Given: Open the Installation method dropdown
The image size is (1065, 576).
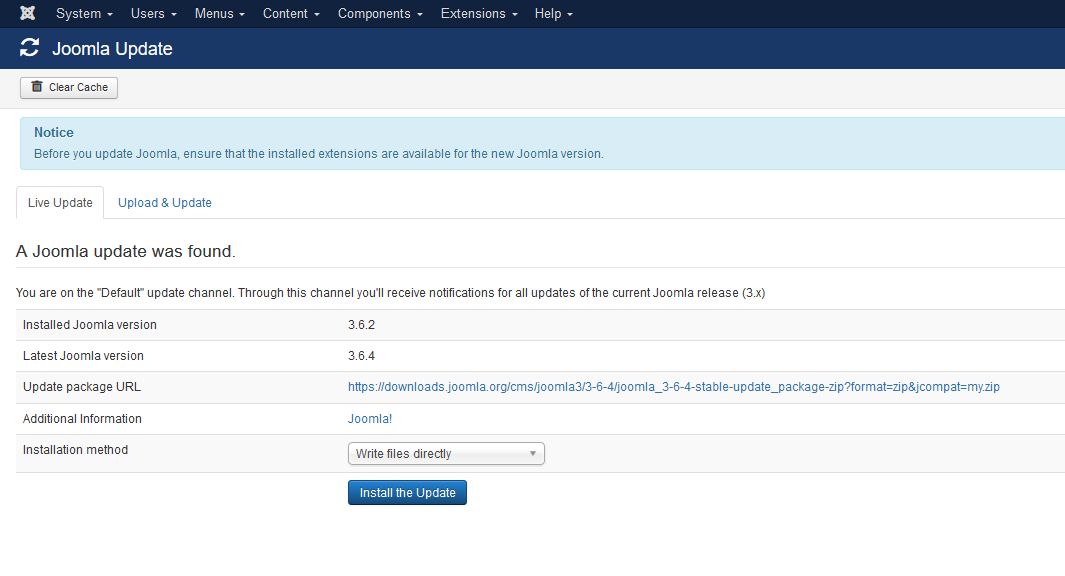Looking at the screenshot, I should [x=445, y=453].
